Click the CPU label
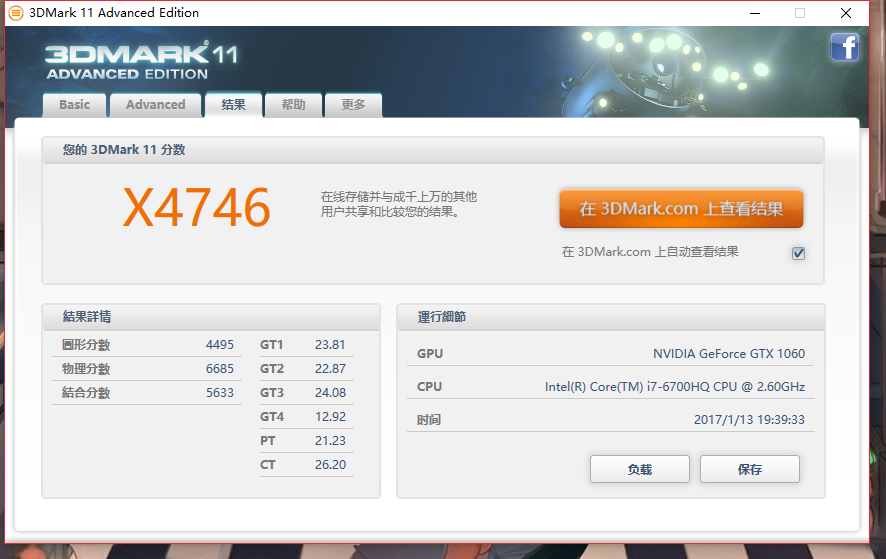The image size is (886, 559). point(429,387)
